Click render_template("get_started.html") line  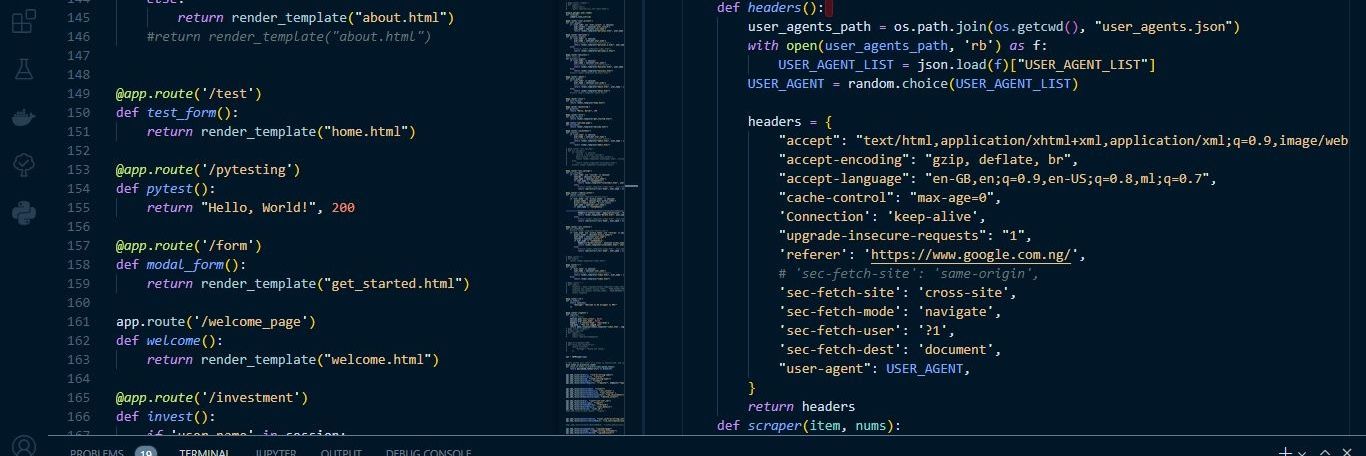tap(308, 283)
